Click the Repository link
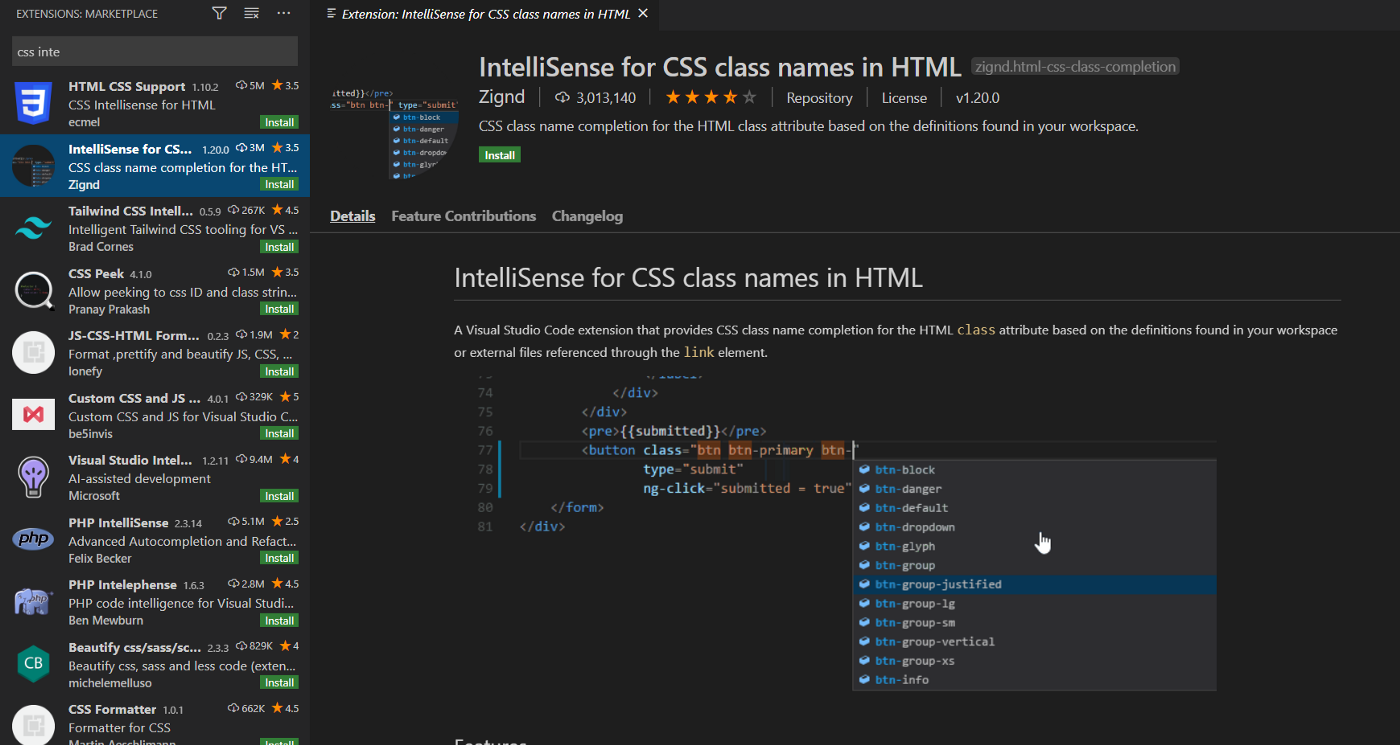This screenshot has width=1400, height=745. [x=819, y=98]
